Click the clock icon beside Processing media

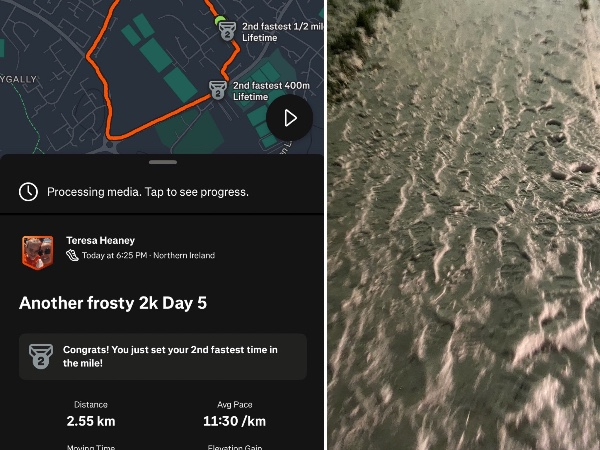pos(28,192)
